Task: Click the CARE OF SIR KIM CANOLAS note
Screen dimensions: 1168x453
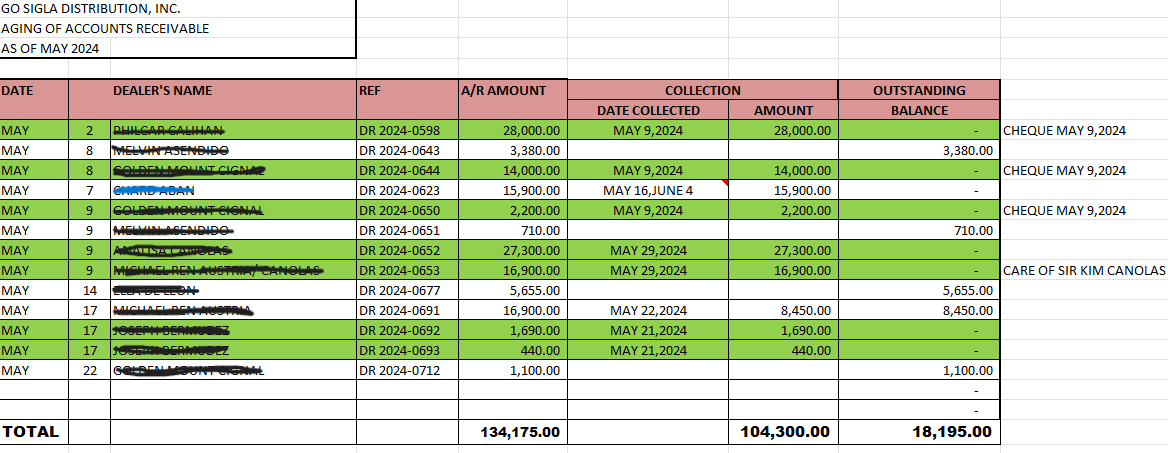Action: tap(1084, 270)
